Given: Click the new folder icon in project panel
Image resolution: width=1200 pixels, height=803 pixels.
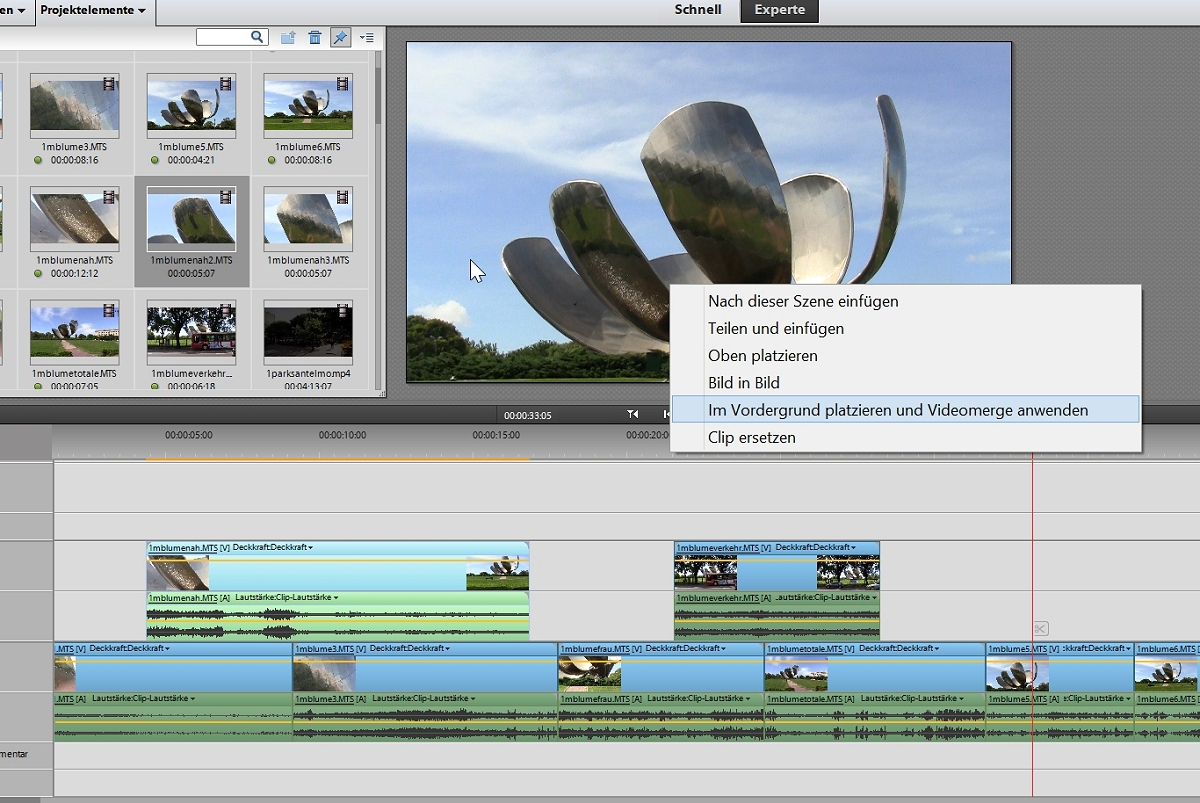Looking at the screenshot, I should pyautogui.click(x=288, y=38).
